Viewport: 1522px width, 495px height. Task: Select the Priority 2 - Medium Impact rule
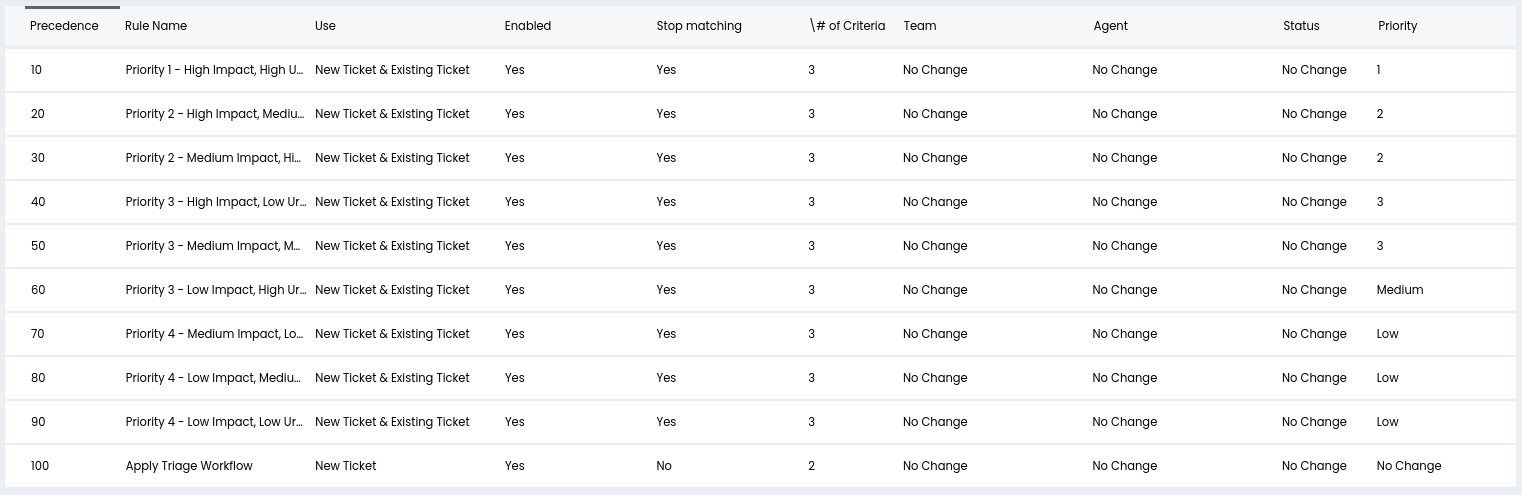click(x=214, y=158)
